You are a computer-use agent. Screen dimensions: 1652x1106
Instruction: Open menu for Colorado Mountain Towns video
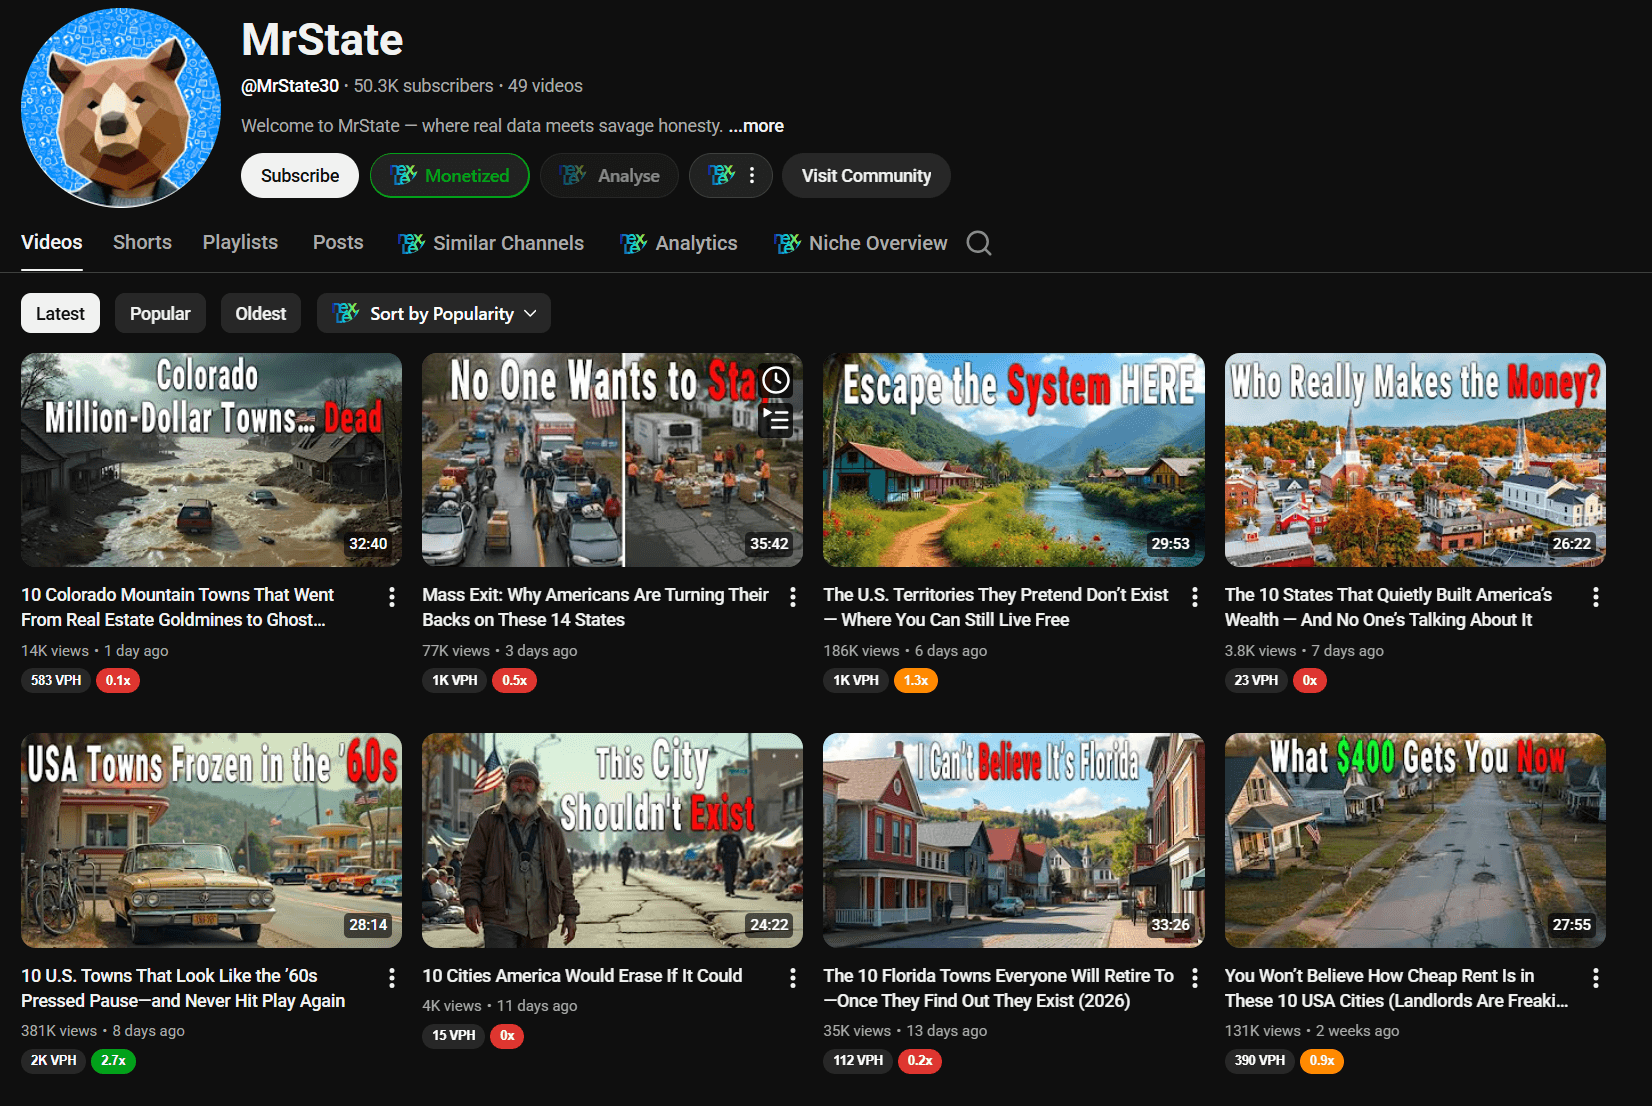(391, 597)
